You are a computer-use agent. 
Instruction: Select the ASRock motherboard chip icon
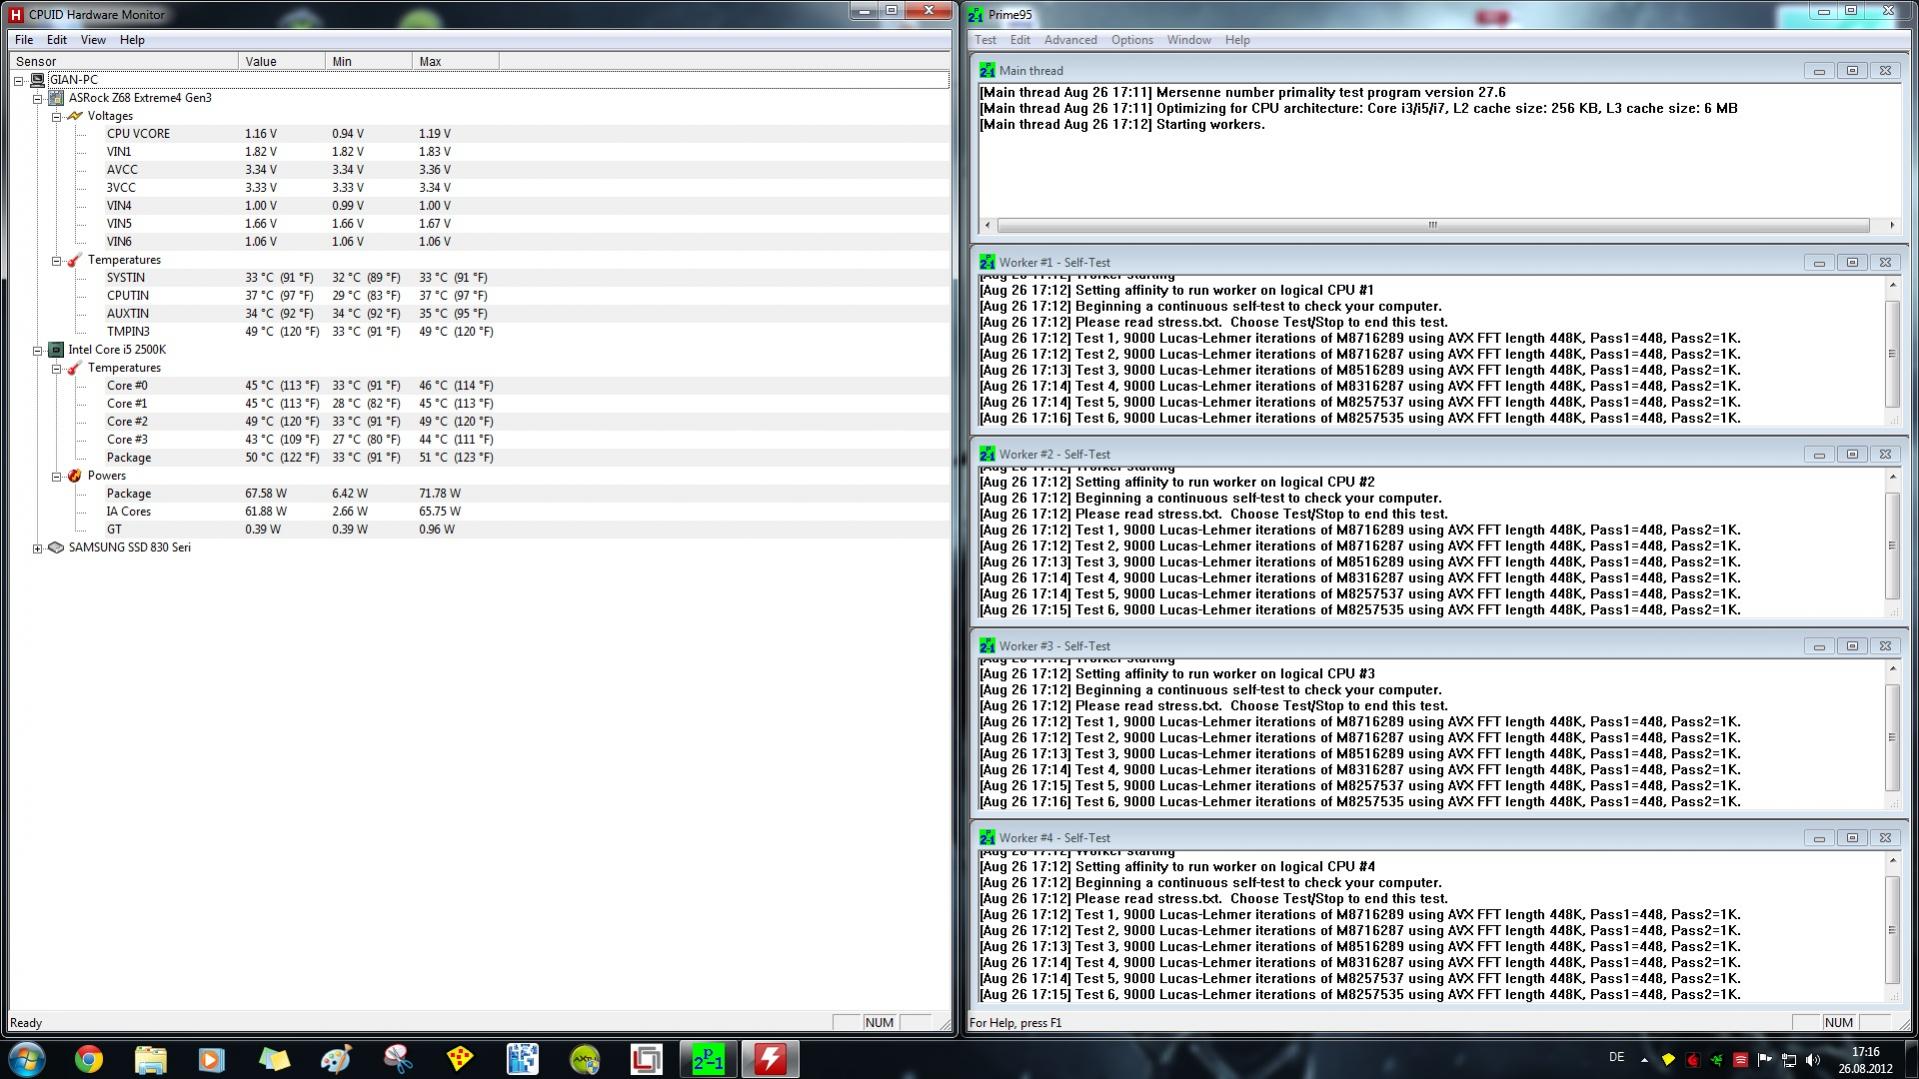click(x=56, y=98)
